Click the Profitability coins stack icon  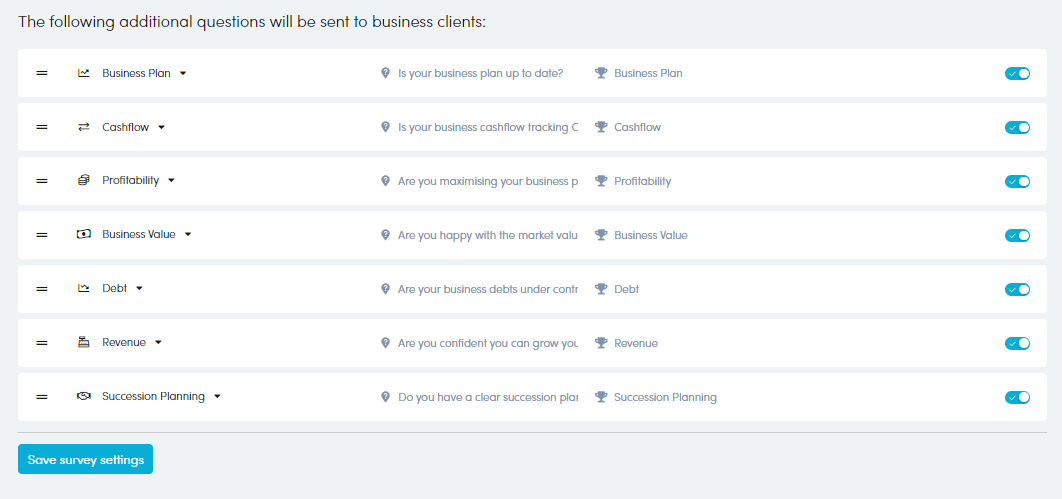[84, 181]
